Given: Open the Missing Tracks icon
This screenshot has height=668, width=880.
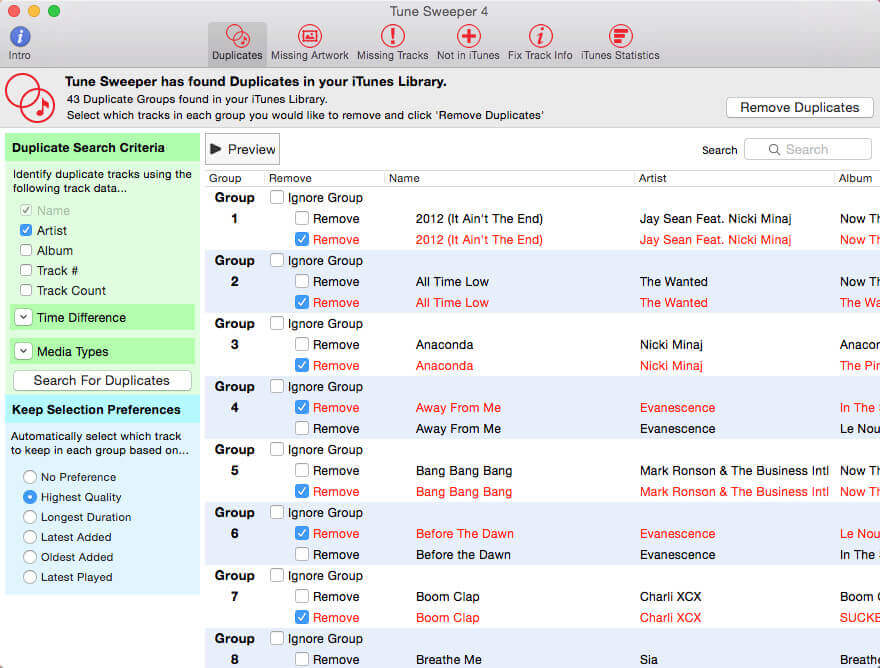Looking at the screenshot, I should pyautogui.click(x=392, y=36).
